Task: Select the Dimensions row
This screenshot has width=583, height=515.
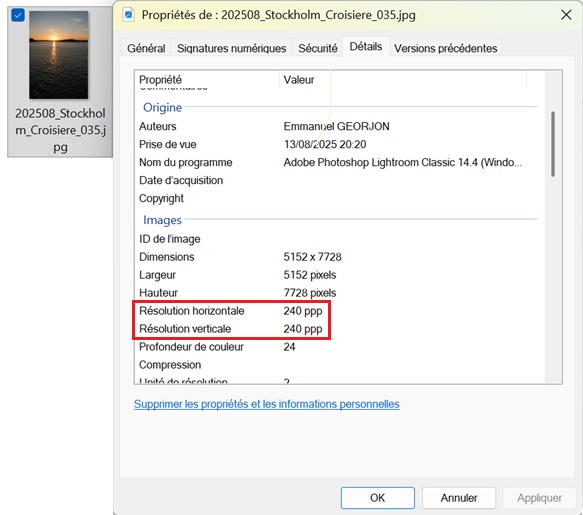Action: point(336,257)
